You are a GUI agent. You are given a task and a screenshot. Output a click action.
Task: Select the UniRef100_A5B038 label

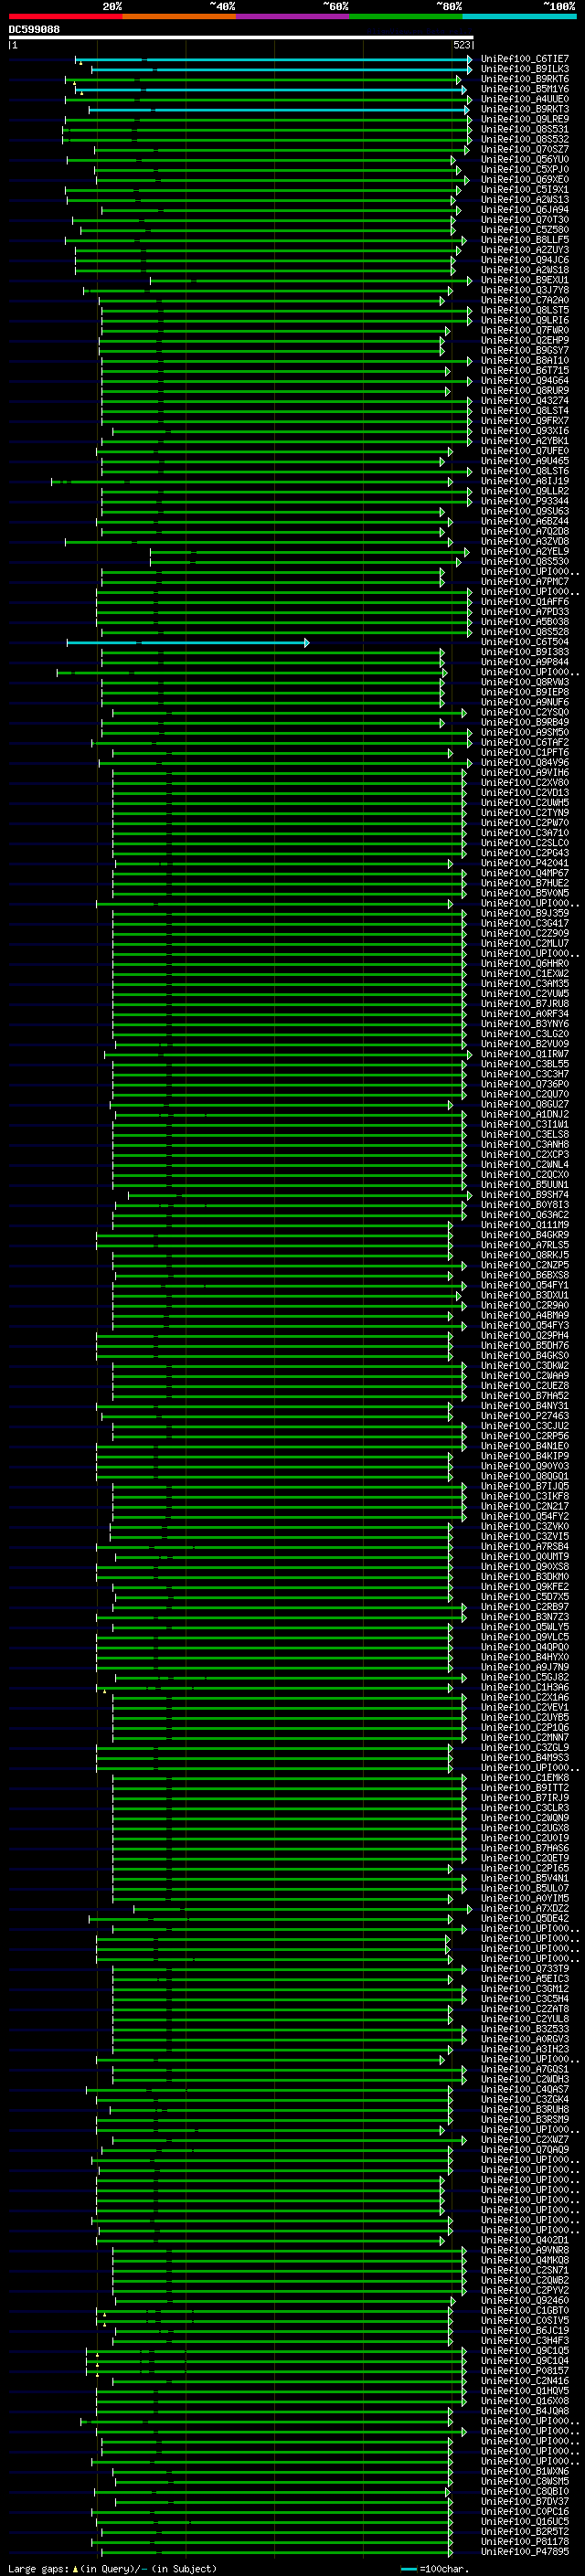(x=525, y=621)
